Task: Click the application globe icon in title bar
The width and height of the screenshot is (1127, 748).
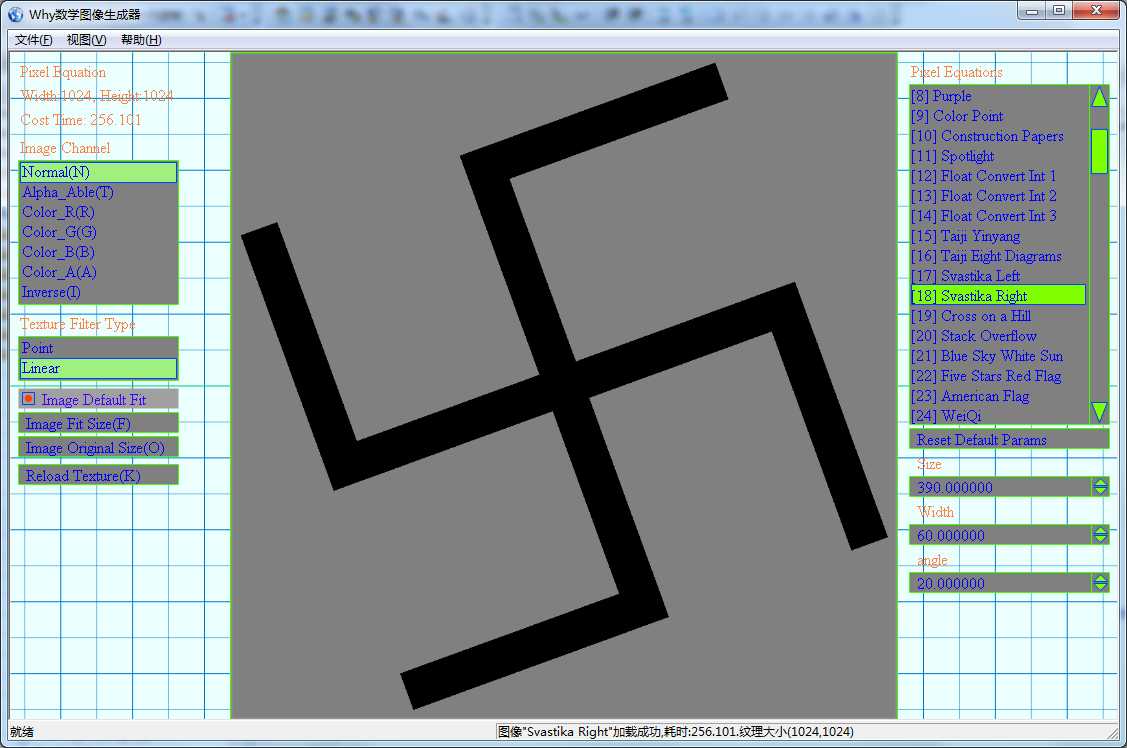Action: [x=15, y=14]
